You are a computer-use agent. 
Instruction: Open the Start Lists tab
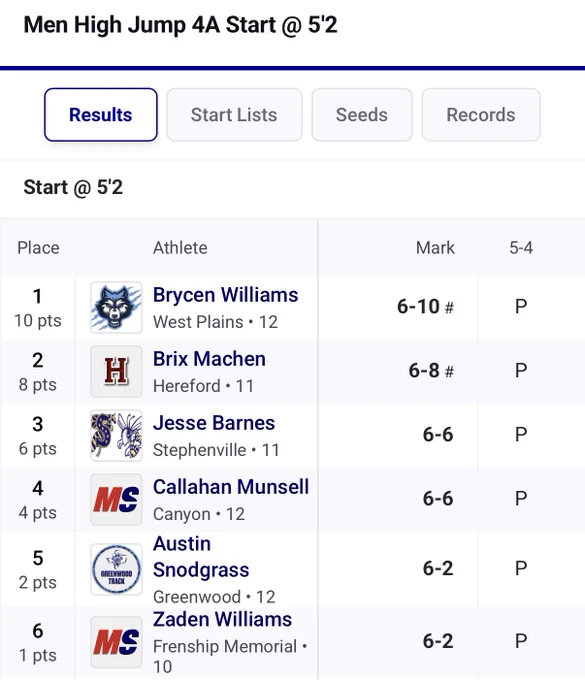click(234, 115)
